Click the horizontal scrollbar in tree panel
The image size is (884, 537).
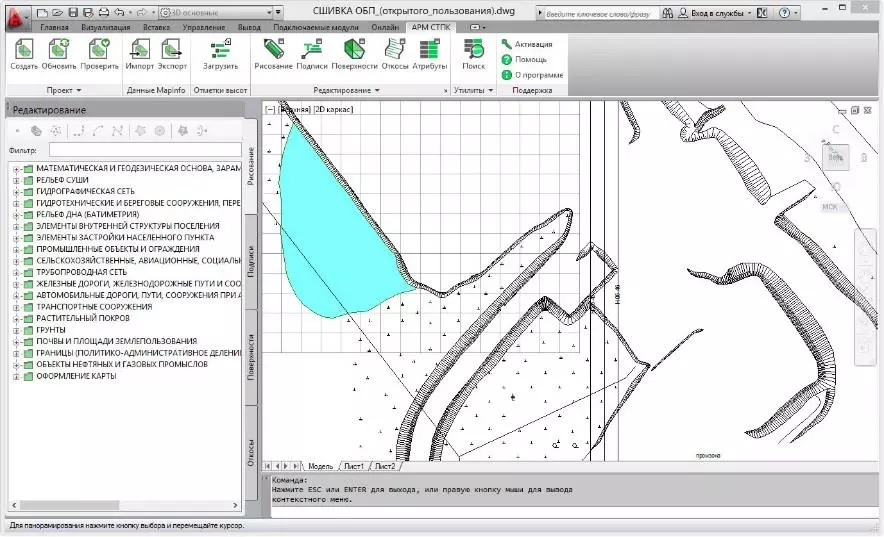click(125, 505)
